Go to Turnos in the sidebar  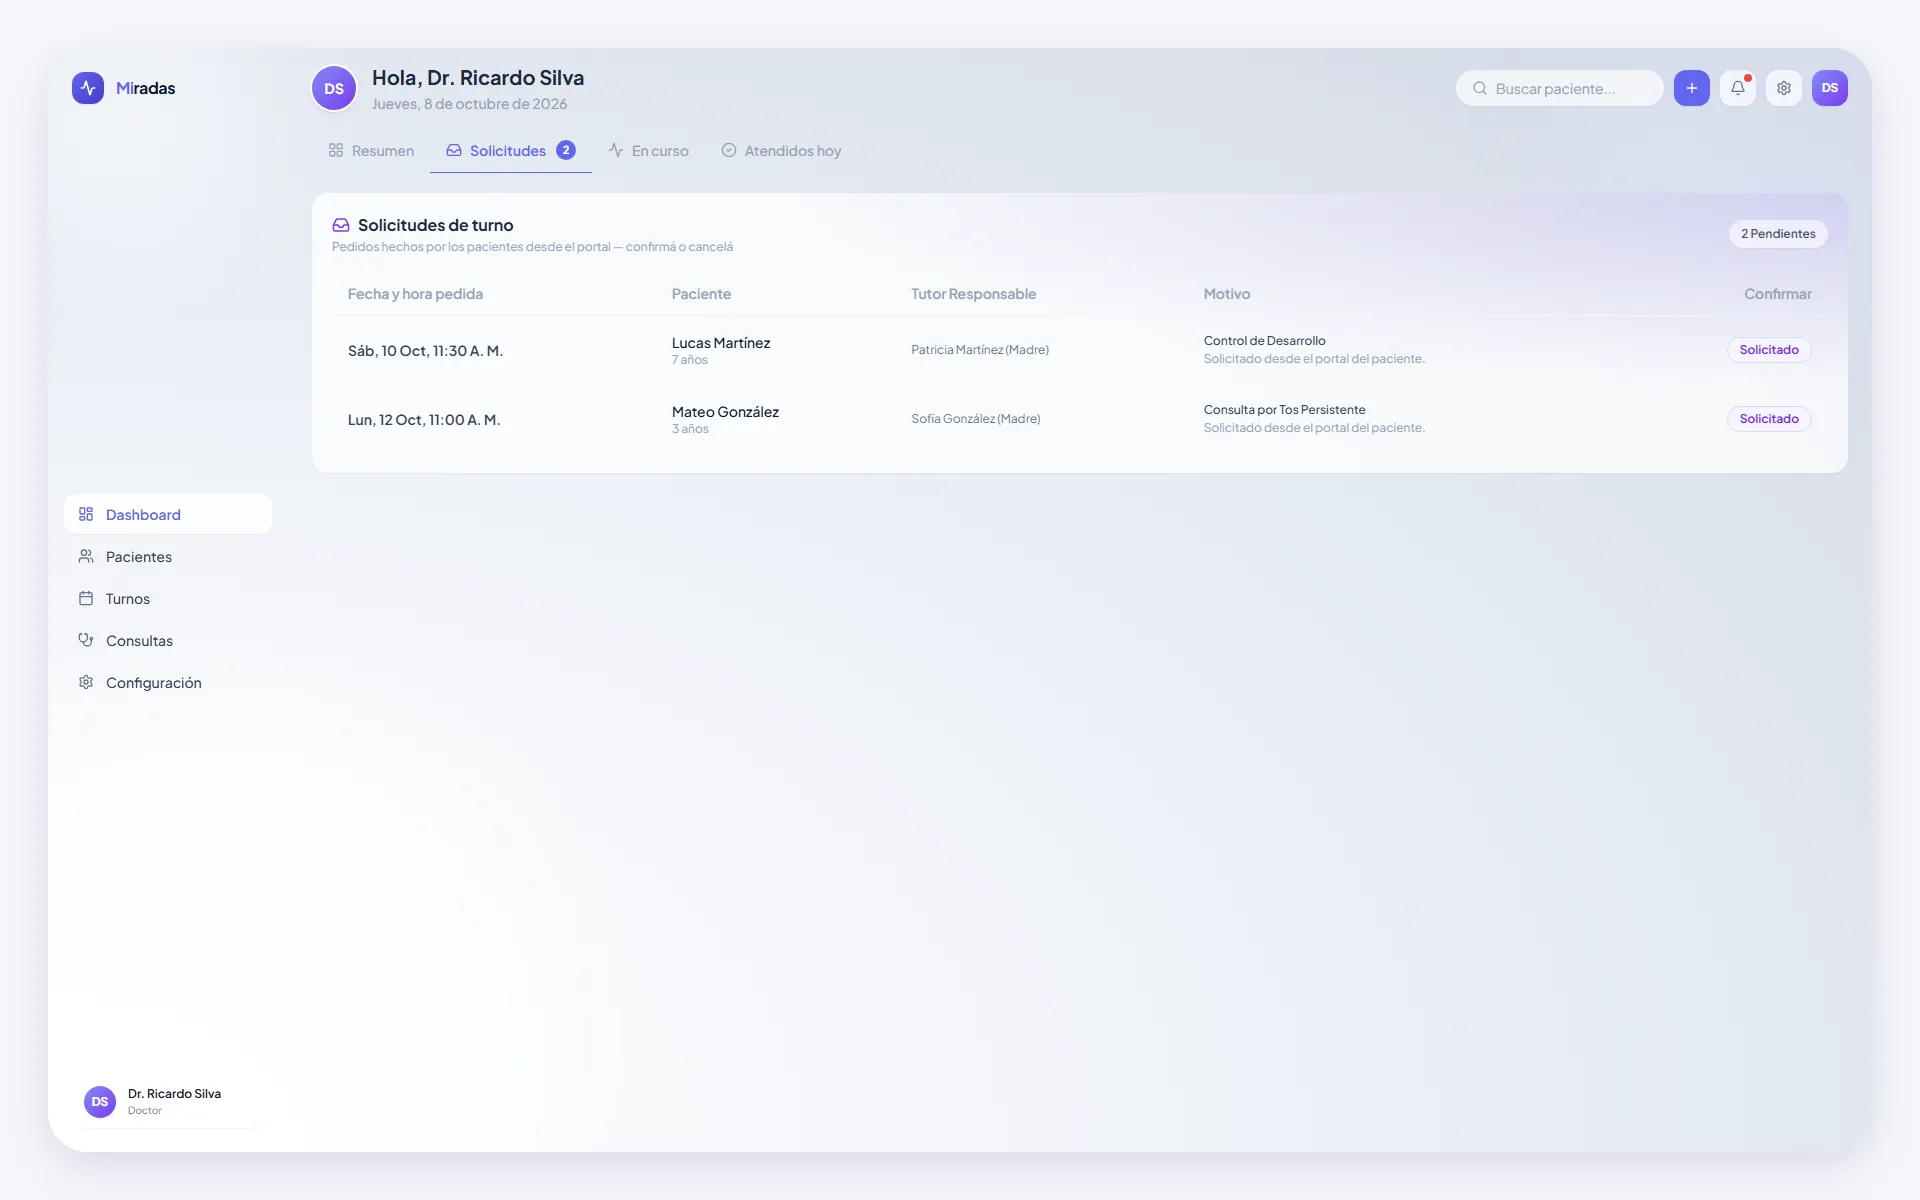pos(168,598)
